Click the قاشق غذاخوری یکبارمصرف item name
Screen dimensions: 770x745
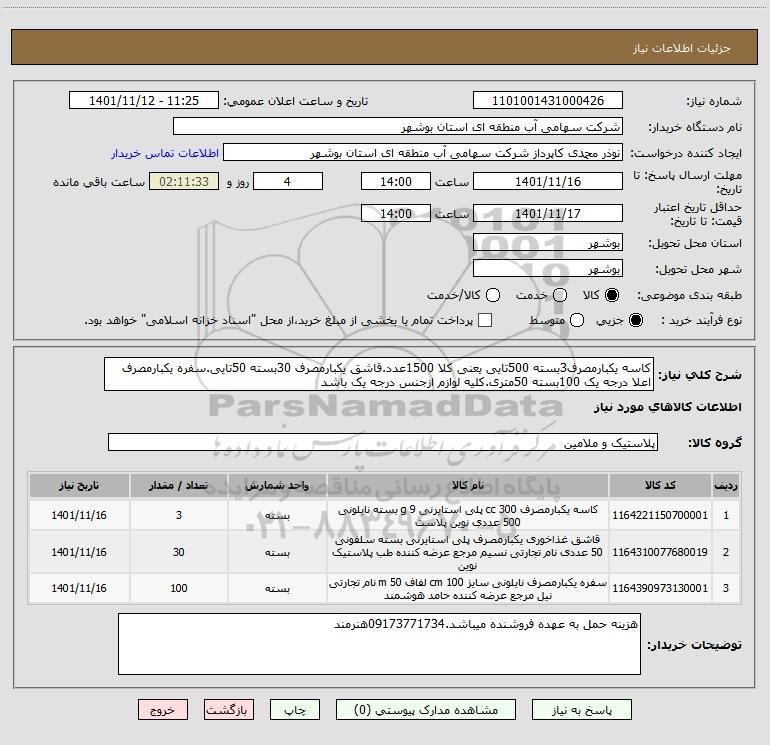(x=468, y=552)
